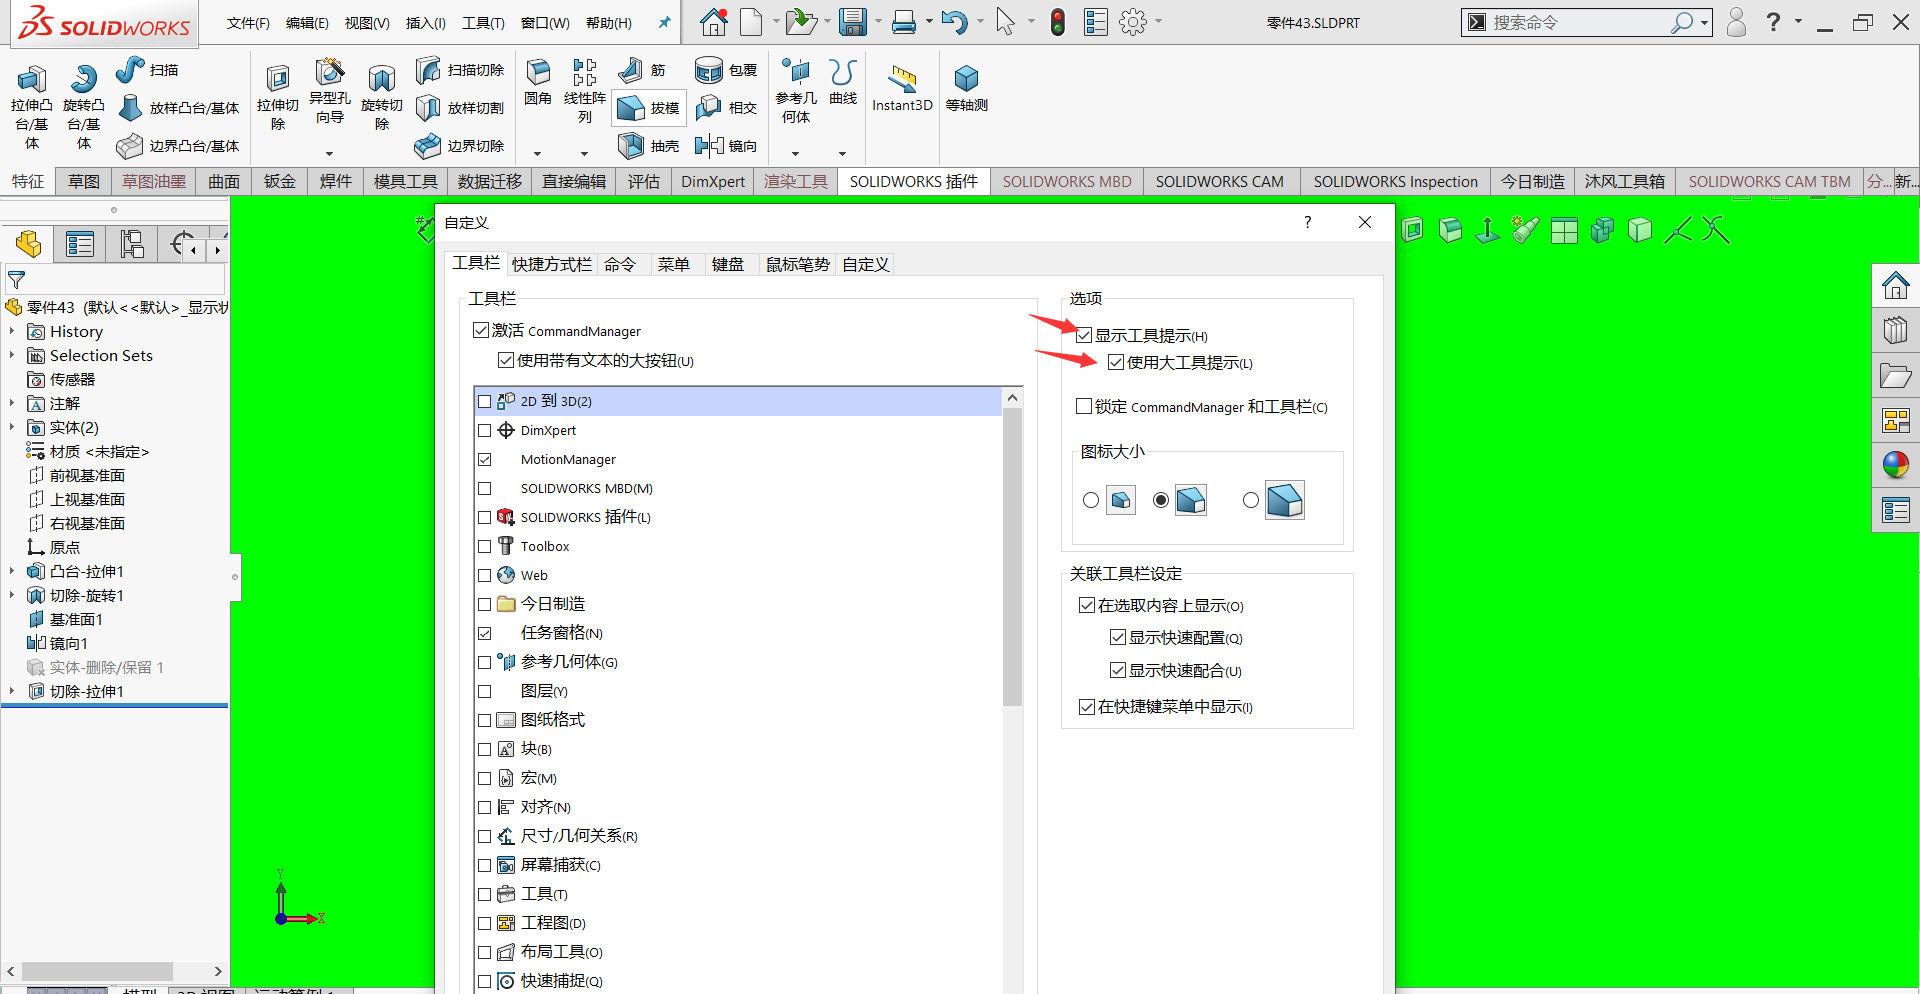Expand the 实体(2) tree node
Image resolution: width=1920 pixels, height=994 pixels.
point(12,427)
